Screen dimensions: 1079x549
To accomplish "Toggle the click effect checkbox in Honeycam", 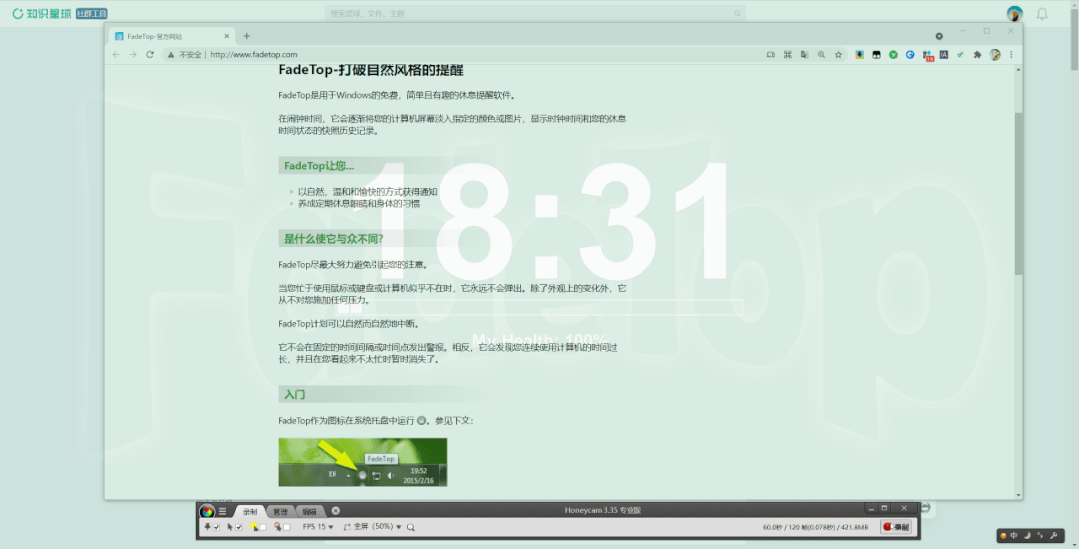I will coord(286,527).
